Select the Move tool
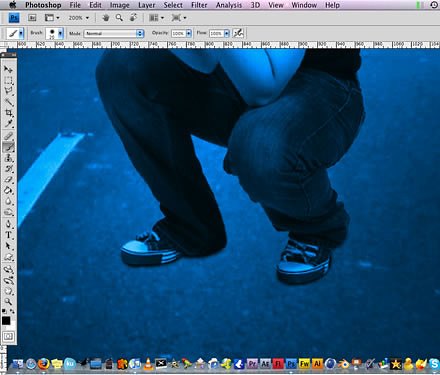 point(8,69)
